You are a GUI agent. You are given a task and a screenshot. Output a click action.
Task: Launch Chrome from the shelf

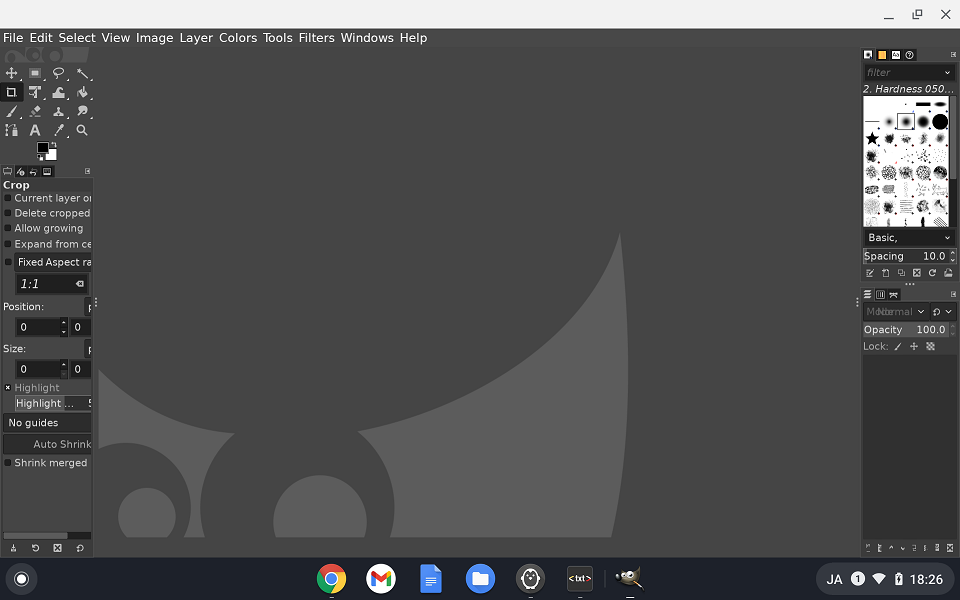[332, 579]
